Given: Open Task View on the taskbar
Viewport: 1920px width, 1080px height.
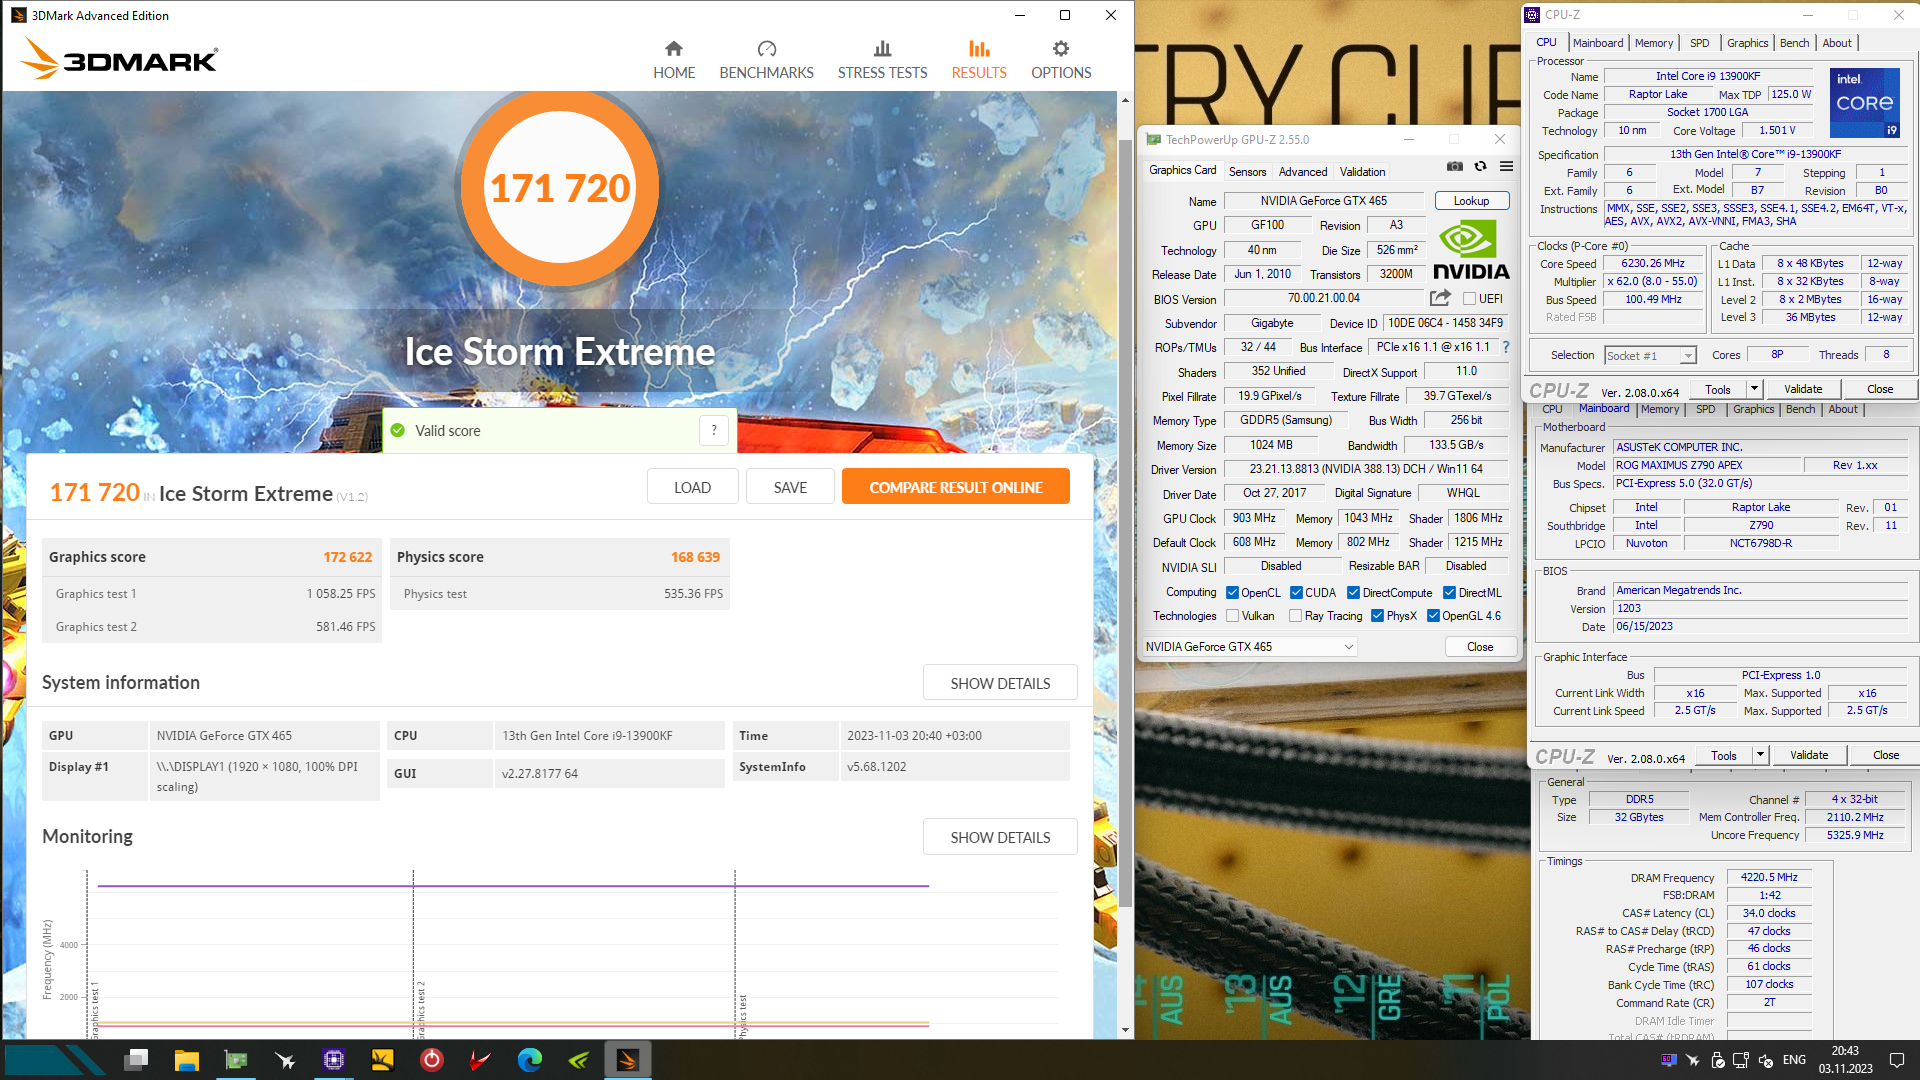Looking at the screenshot, I should (x=137, y=1060).
